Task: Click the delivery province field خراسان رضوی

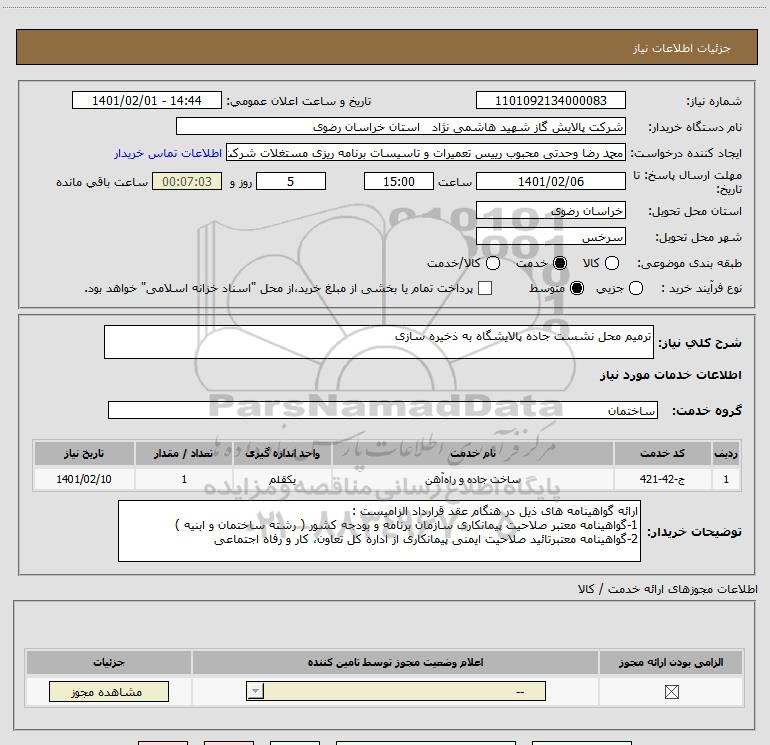Action: tap(550, 210)
